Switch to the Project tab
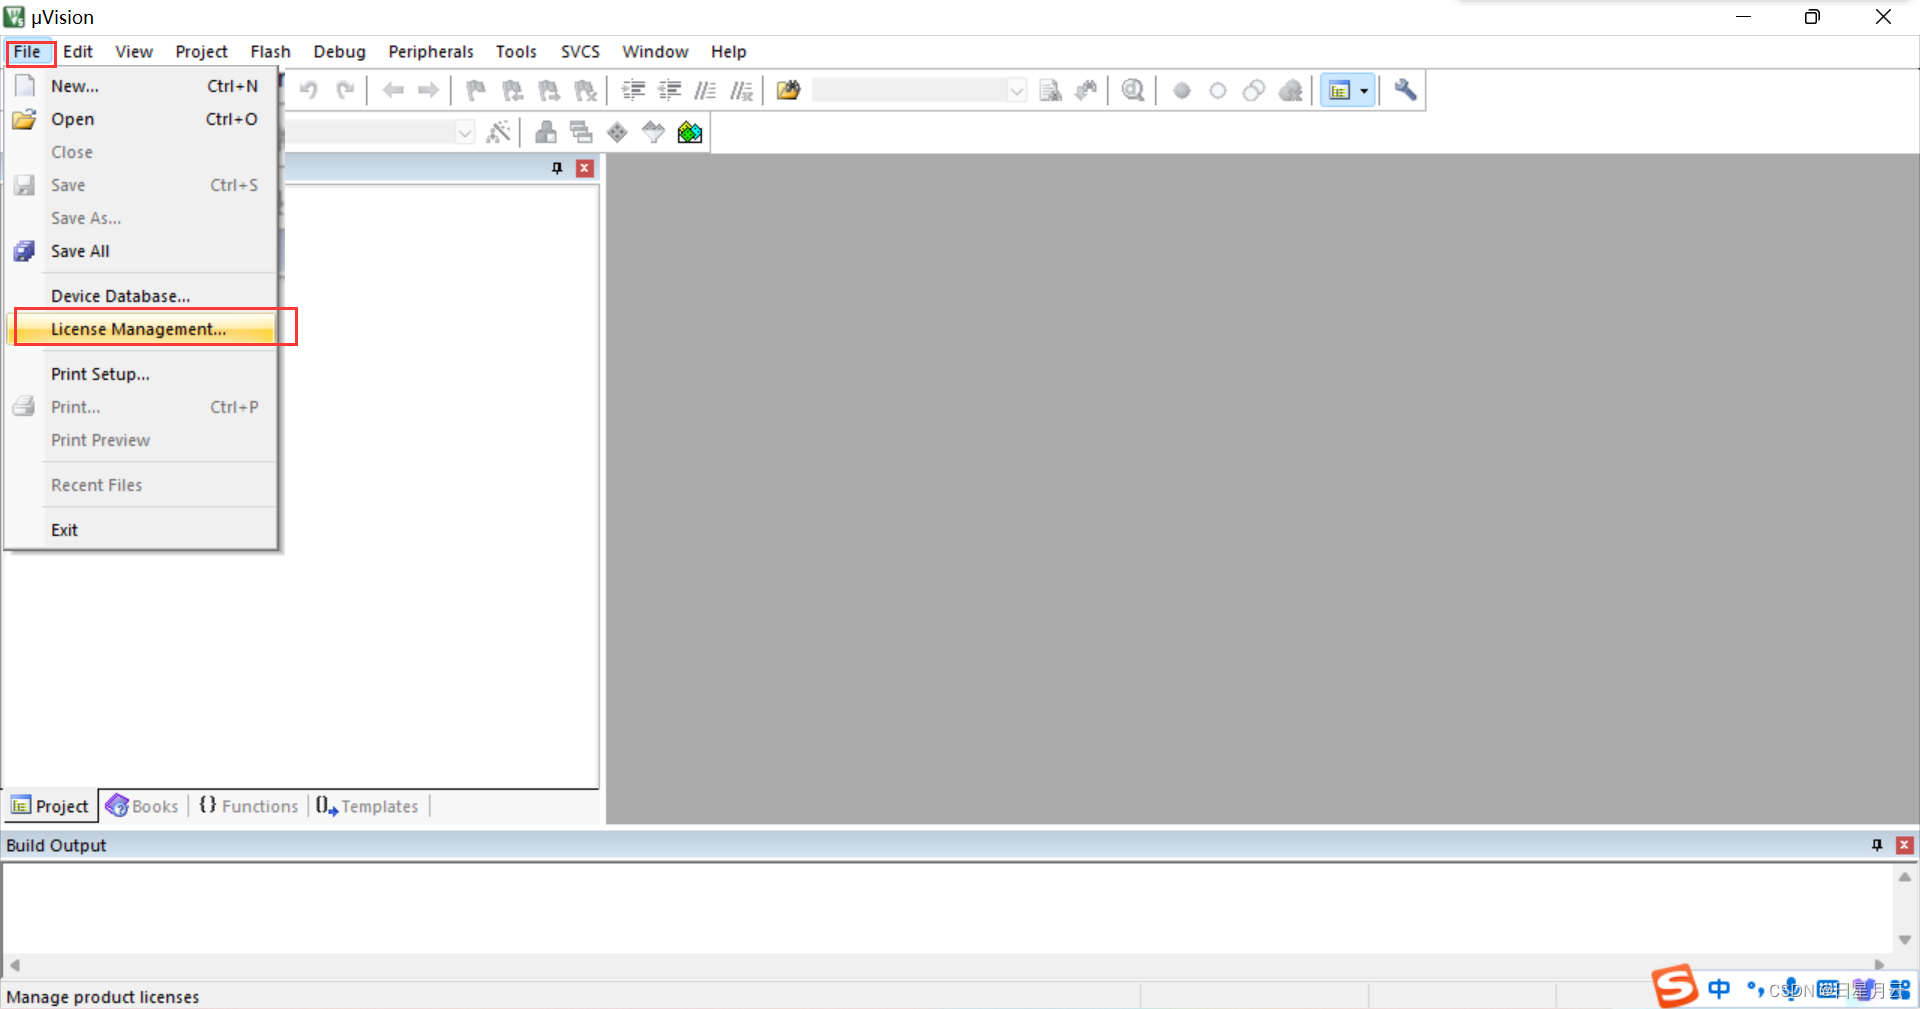Screen dimensions: 1920x1009 (x=50, y=806)
